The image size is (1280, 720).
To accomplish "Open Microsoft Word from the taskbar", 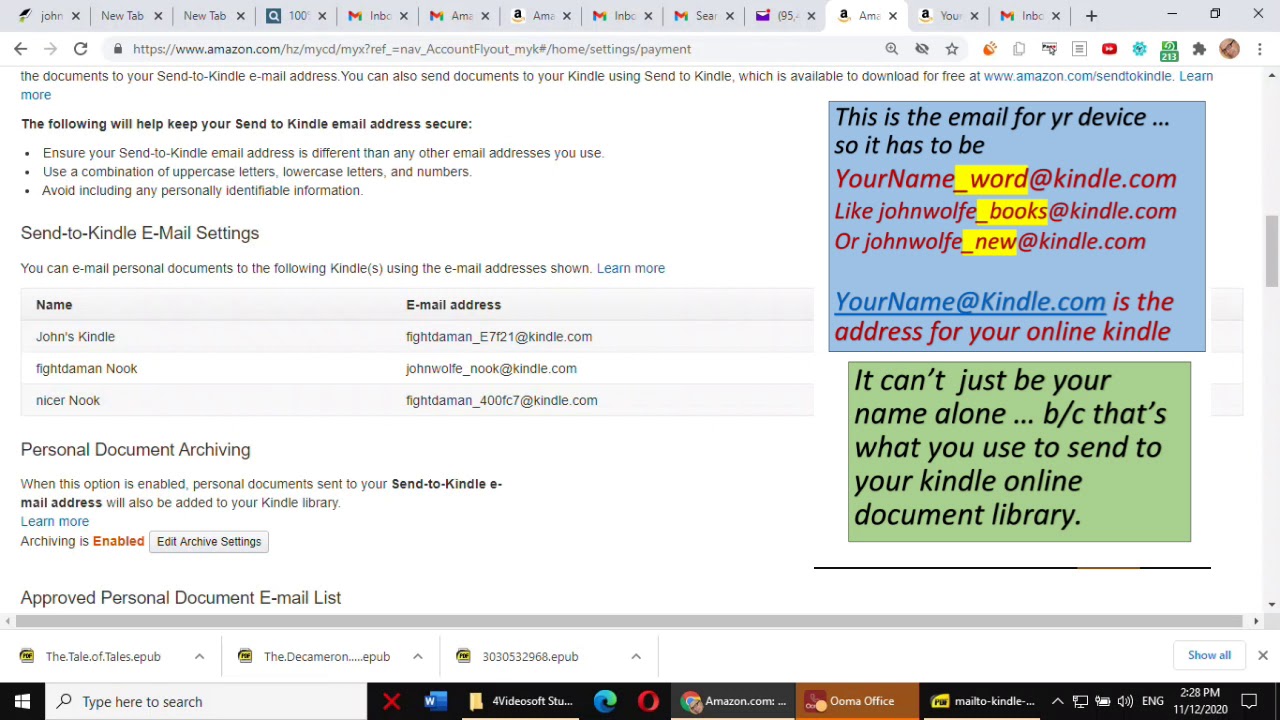I will [434, 701].
